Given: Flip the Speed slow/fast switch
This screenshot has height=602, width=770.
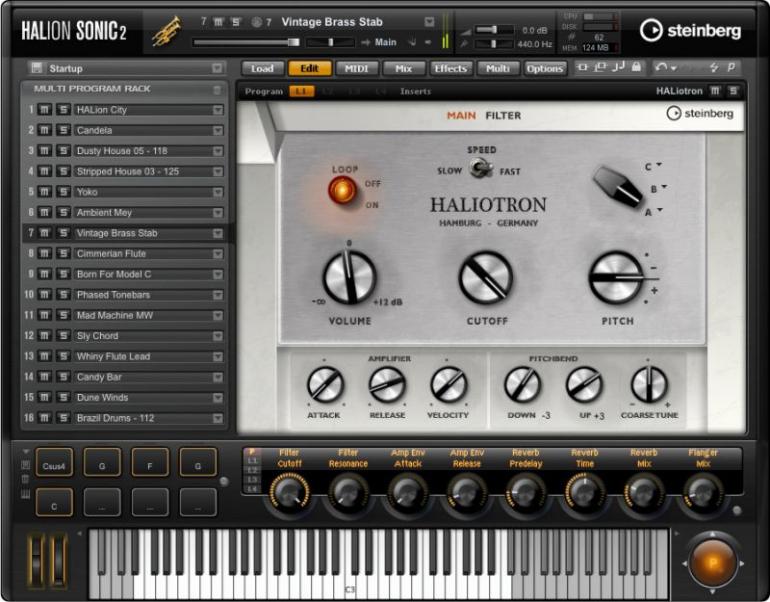Looking at the screenshot, I should coord(481,169).
